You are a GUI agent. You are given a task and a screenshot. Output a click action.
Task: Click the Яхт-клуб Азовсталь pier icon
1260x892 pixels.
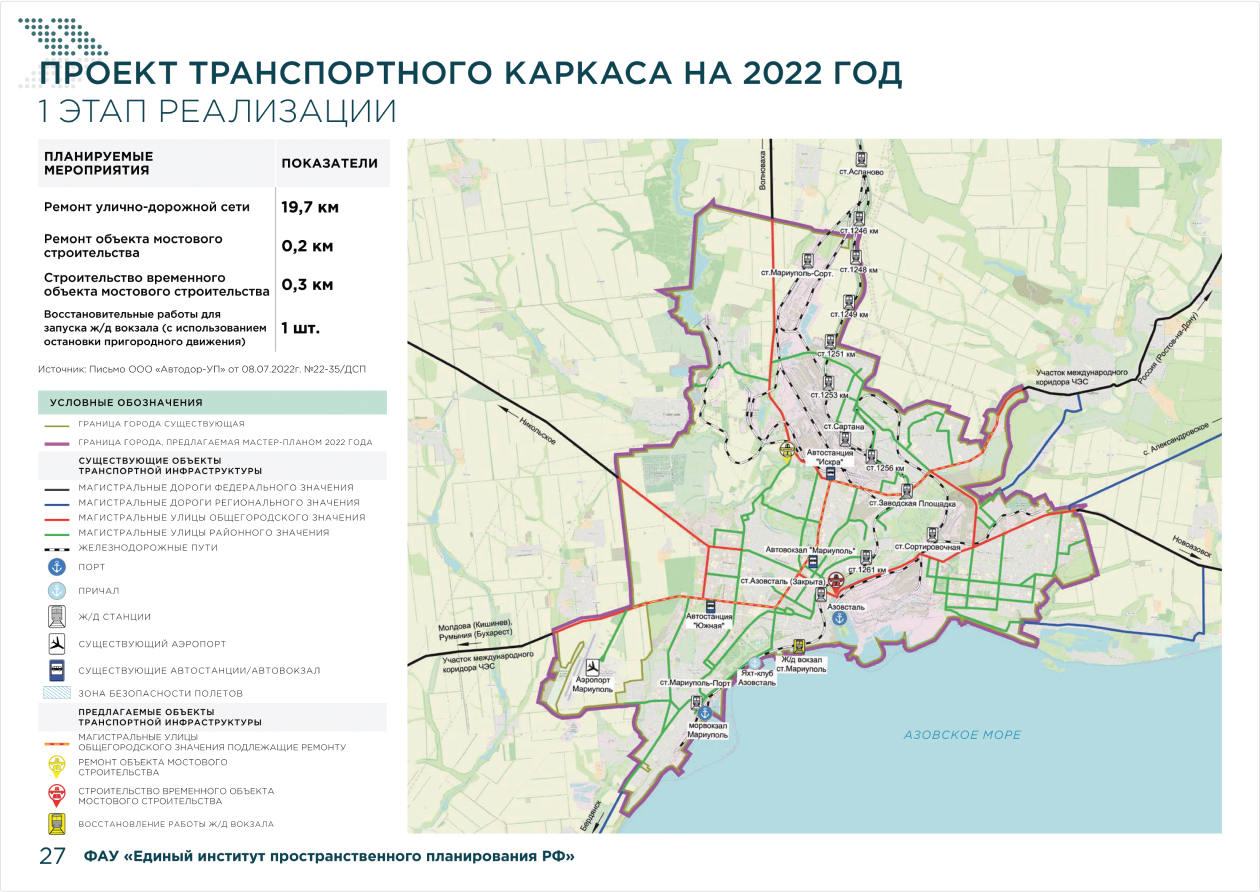(x=757, y=662)
